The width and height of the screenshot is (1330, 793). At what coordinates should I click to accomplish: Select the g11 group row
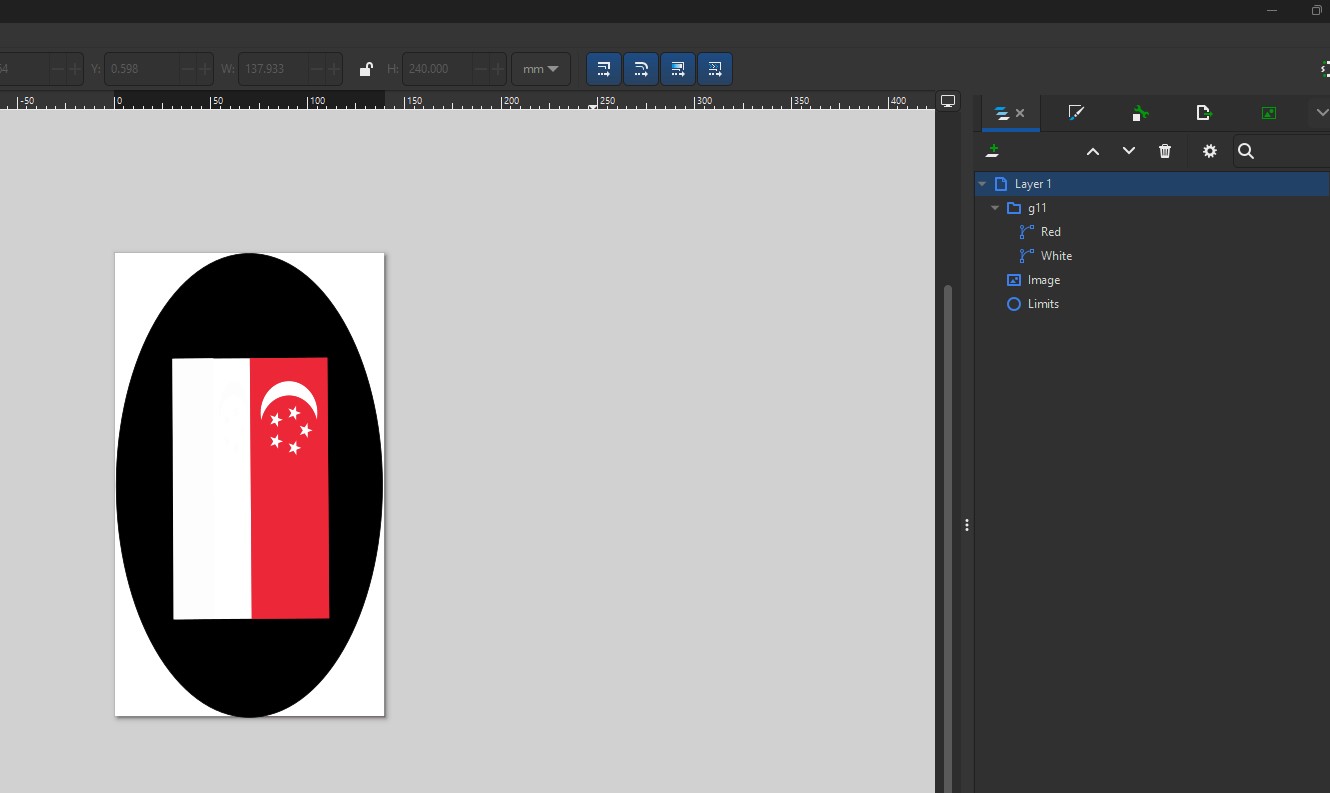tap(1152, 208)
